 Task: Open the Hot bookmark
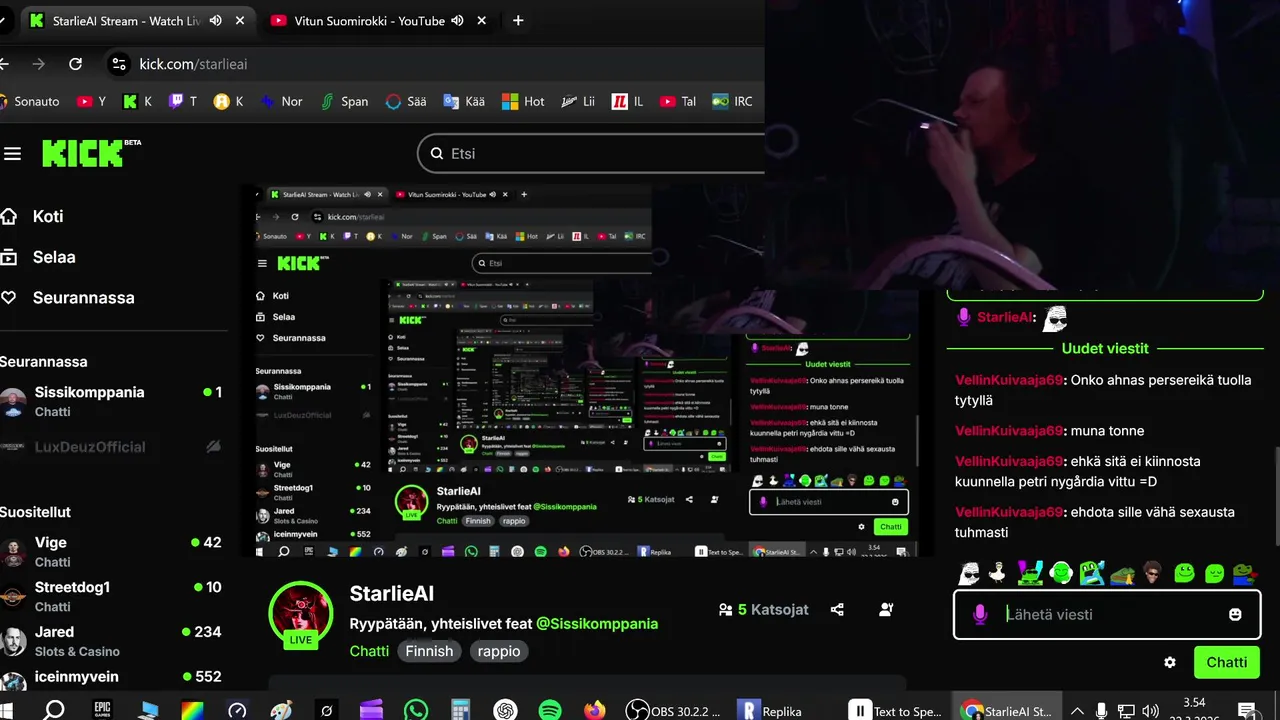click(523, 101)
